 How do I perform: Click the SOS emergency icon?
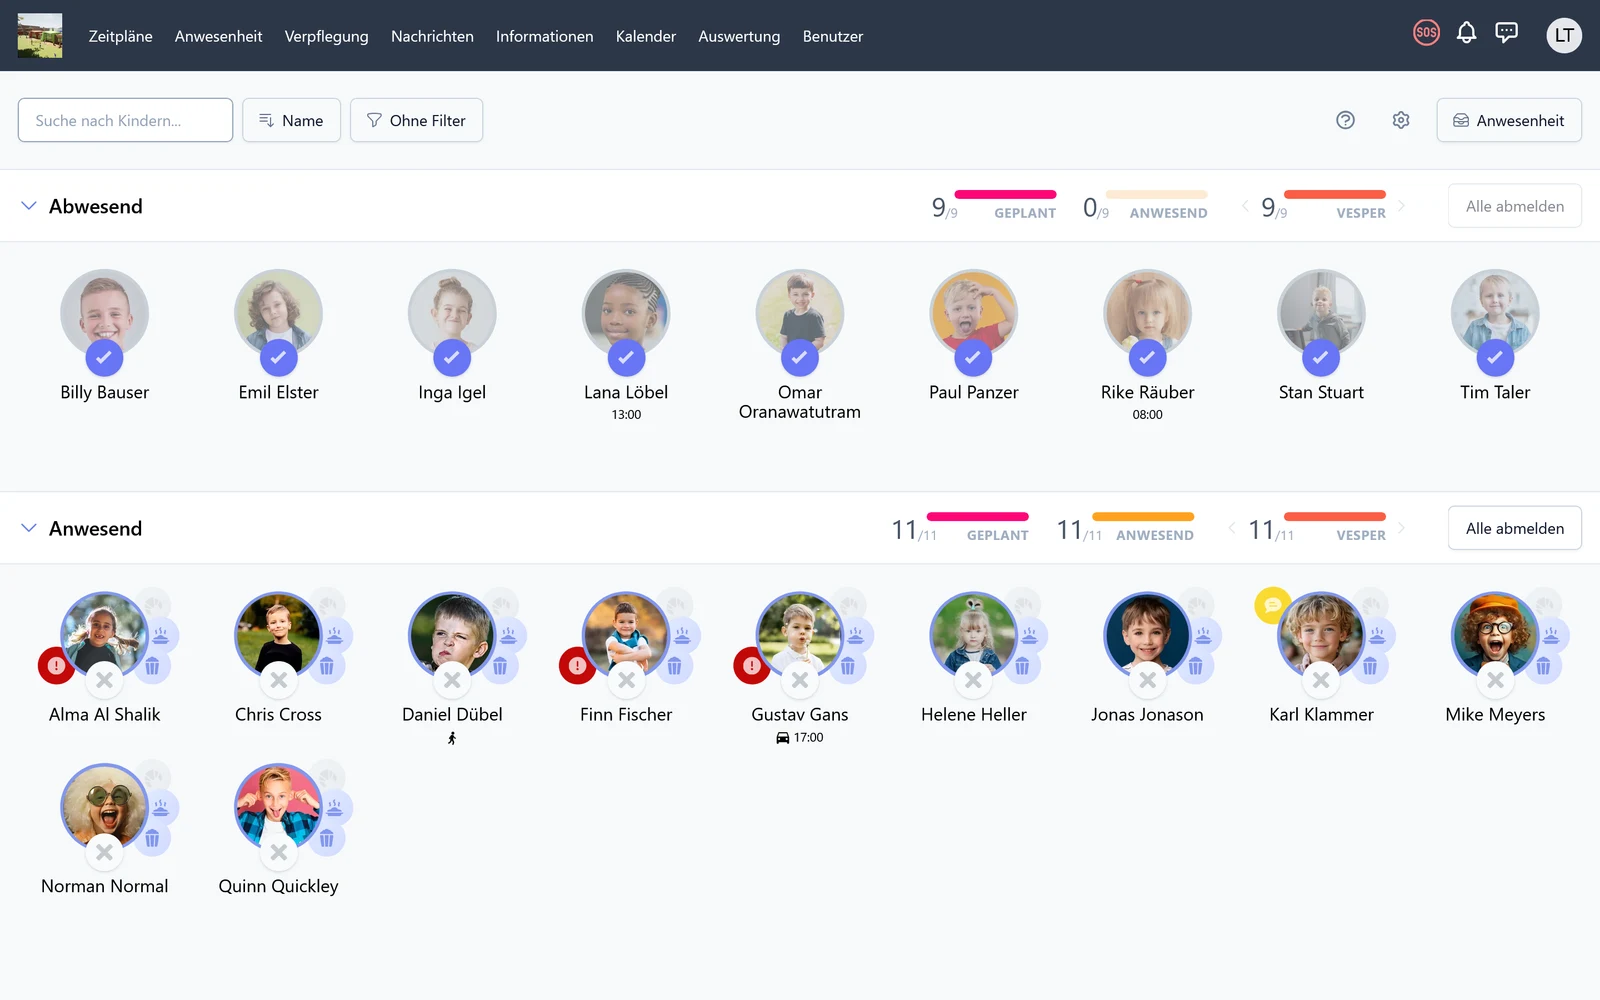pos(1426,33)
